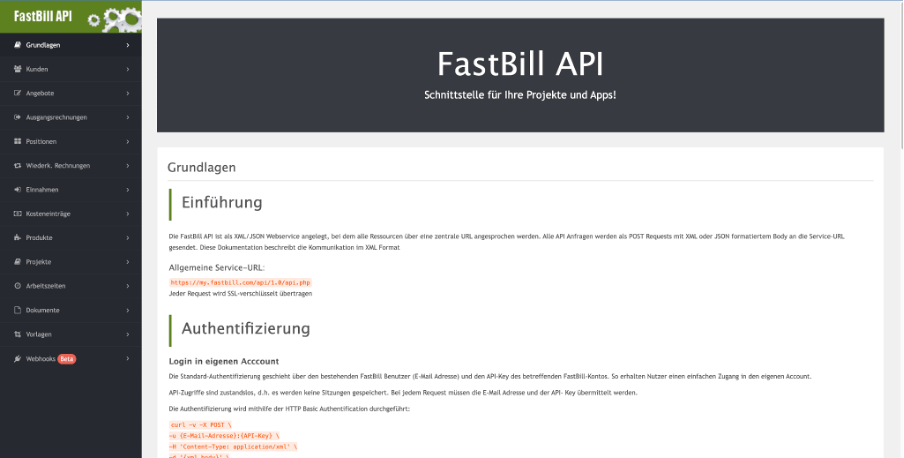Open Dokumente menu entry
The height and width of the screenshot is (458, 904).
[70, 310]
